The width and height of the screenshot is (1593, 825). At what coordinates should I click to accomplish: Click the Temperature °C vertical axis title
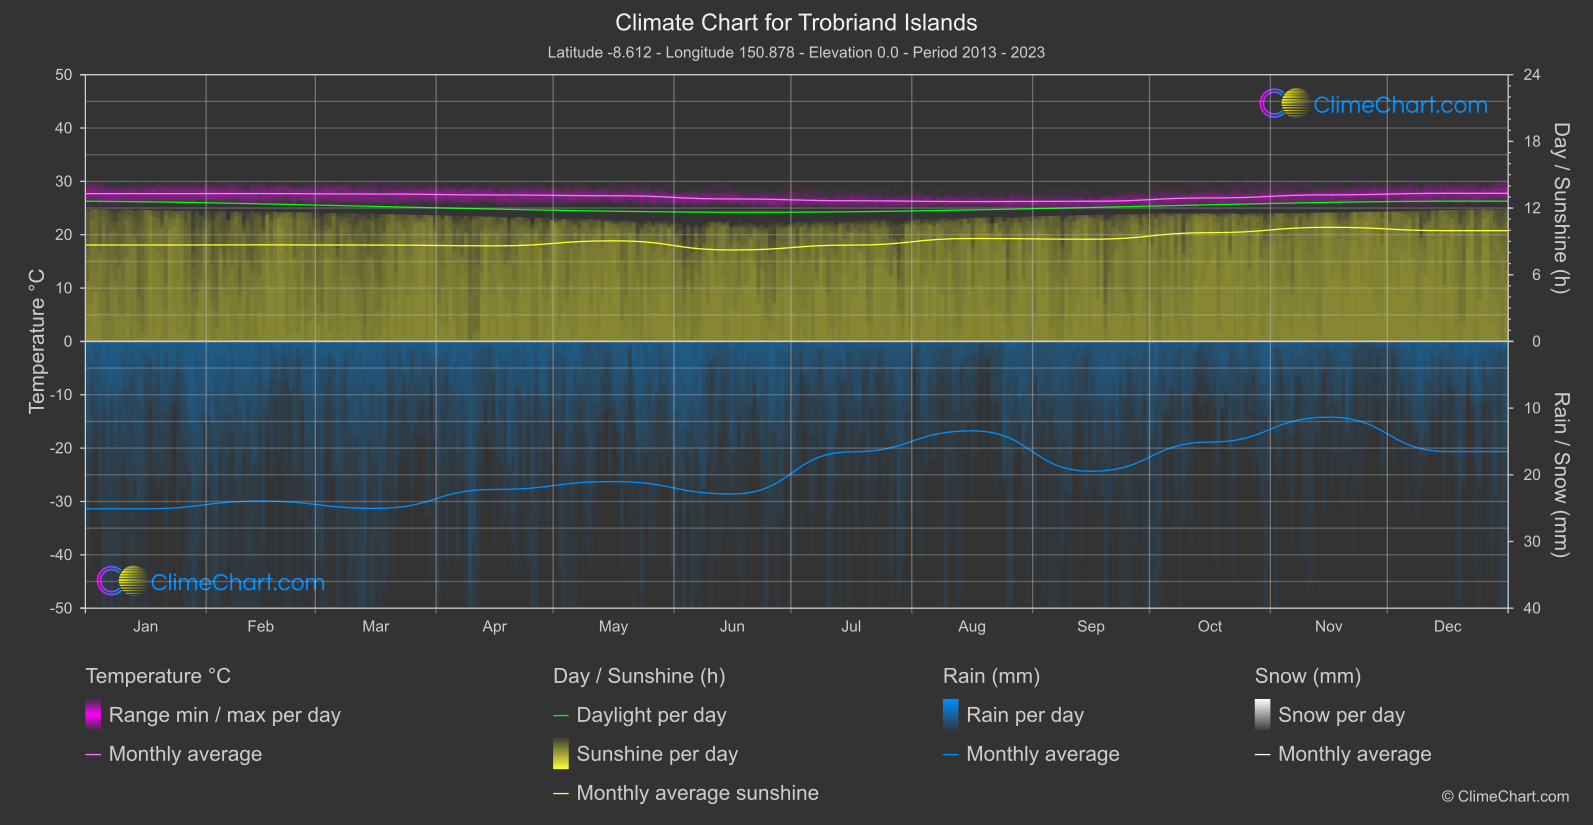tap(37, 341)
